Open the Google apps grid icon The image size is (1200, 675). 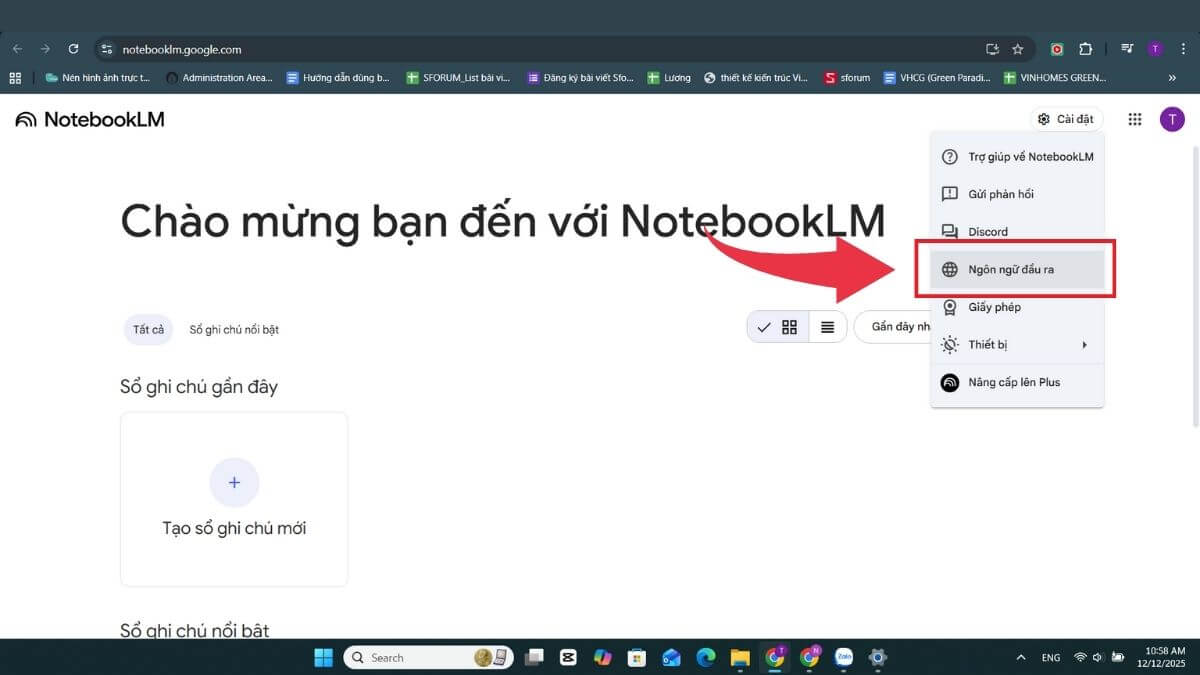tap(1135, 118)
